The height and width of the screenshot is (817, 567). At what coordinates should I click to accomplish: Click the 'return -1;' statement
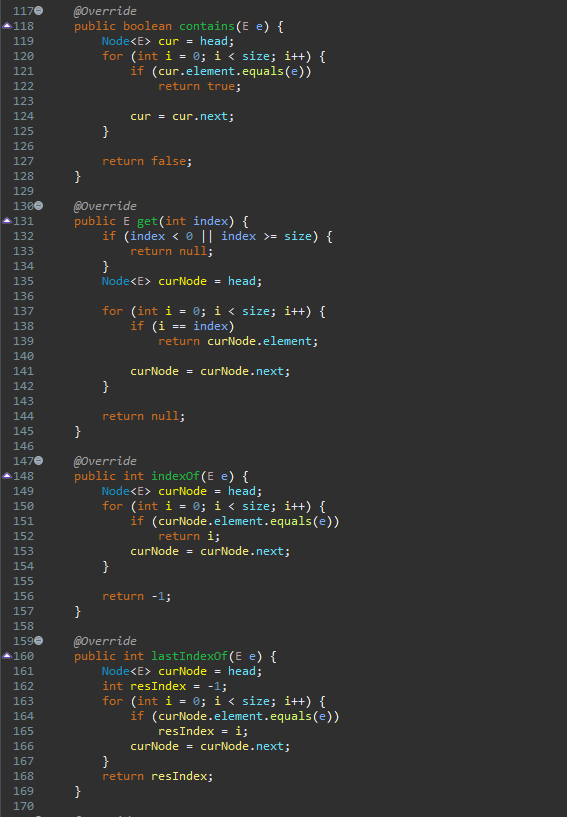click(137, 596)
